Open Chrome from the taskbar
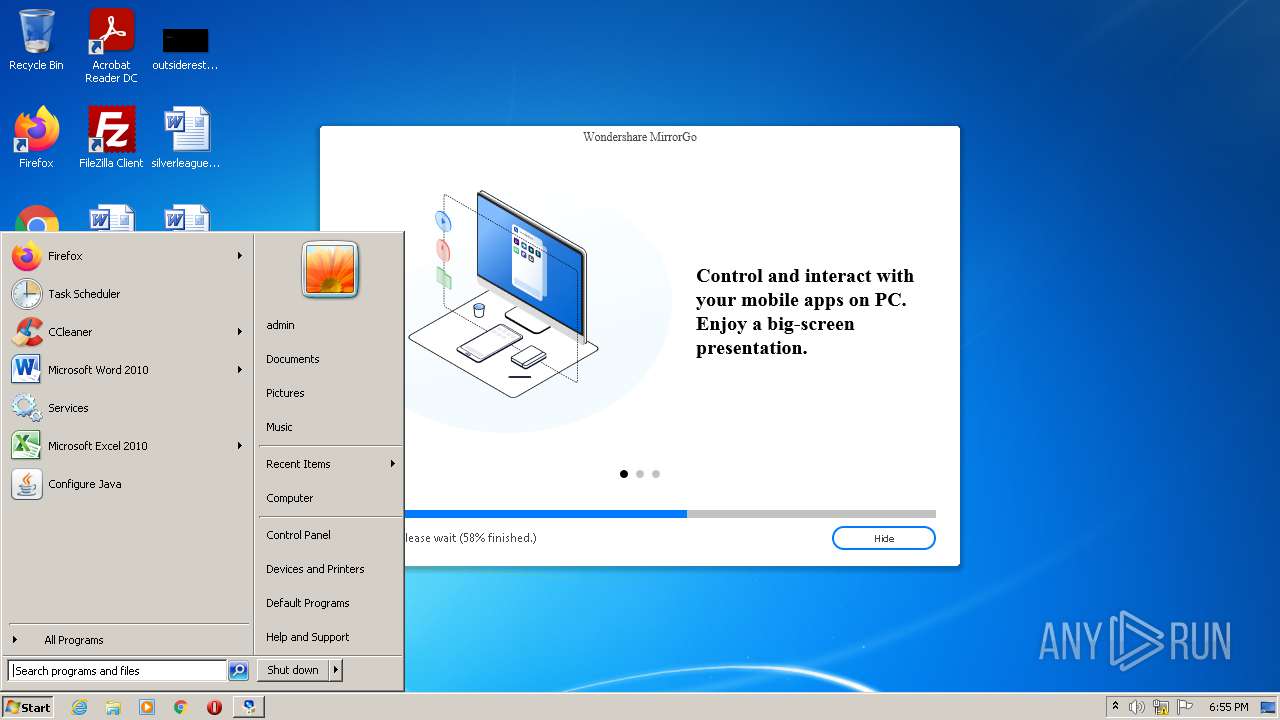1280x720 pixels. coord(181,707)
